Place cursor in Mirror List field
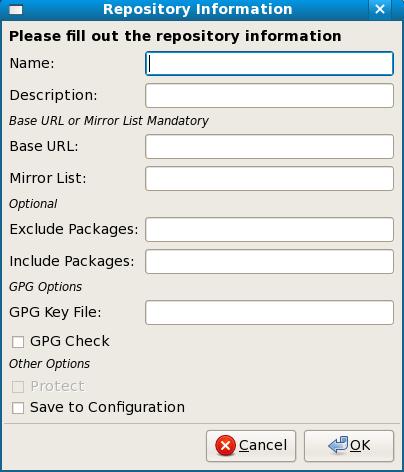Image resolution: width=404 pixels, height=472 pixels. tap(269, 179)
